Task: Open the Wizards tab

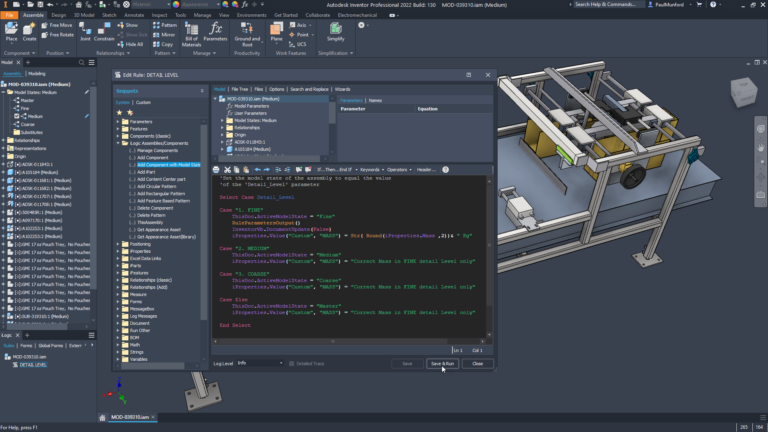Action: (x=342, y=89)
